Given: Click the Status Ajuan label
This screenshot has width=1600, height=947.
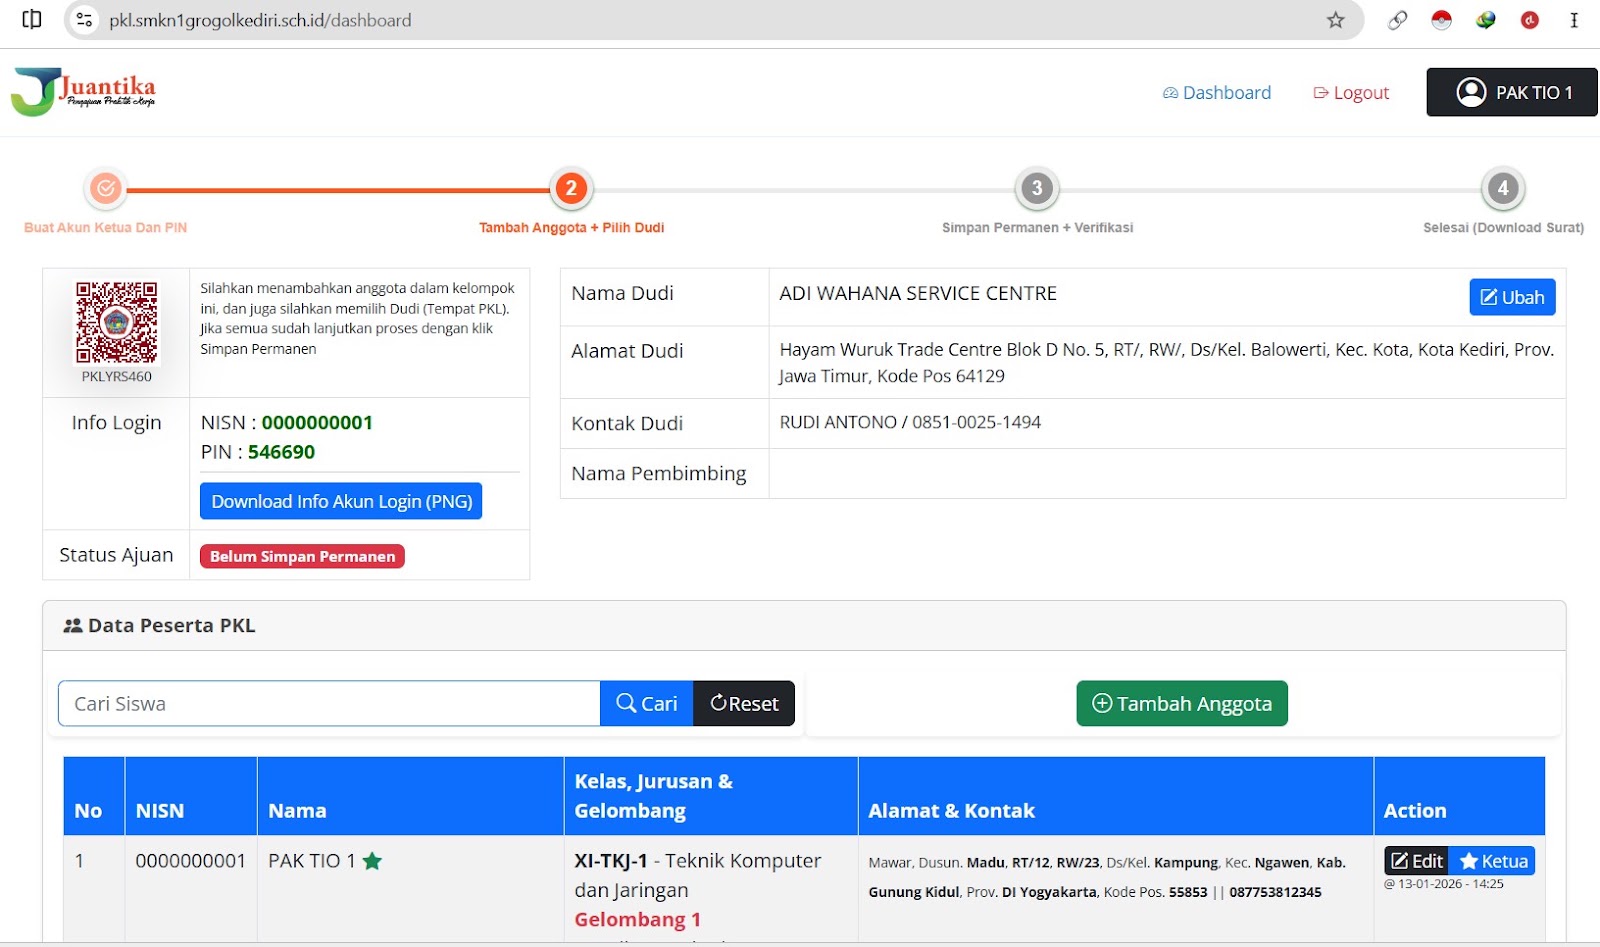Looking at the screenshot, I should click(x=116, y=554).
